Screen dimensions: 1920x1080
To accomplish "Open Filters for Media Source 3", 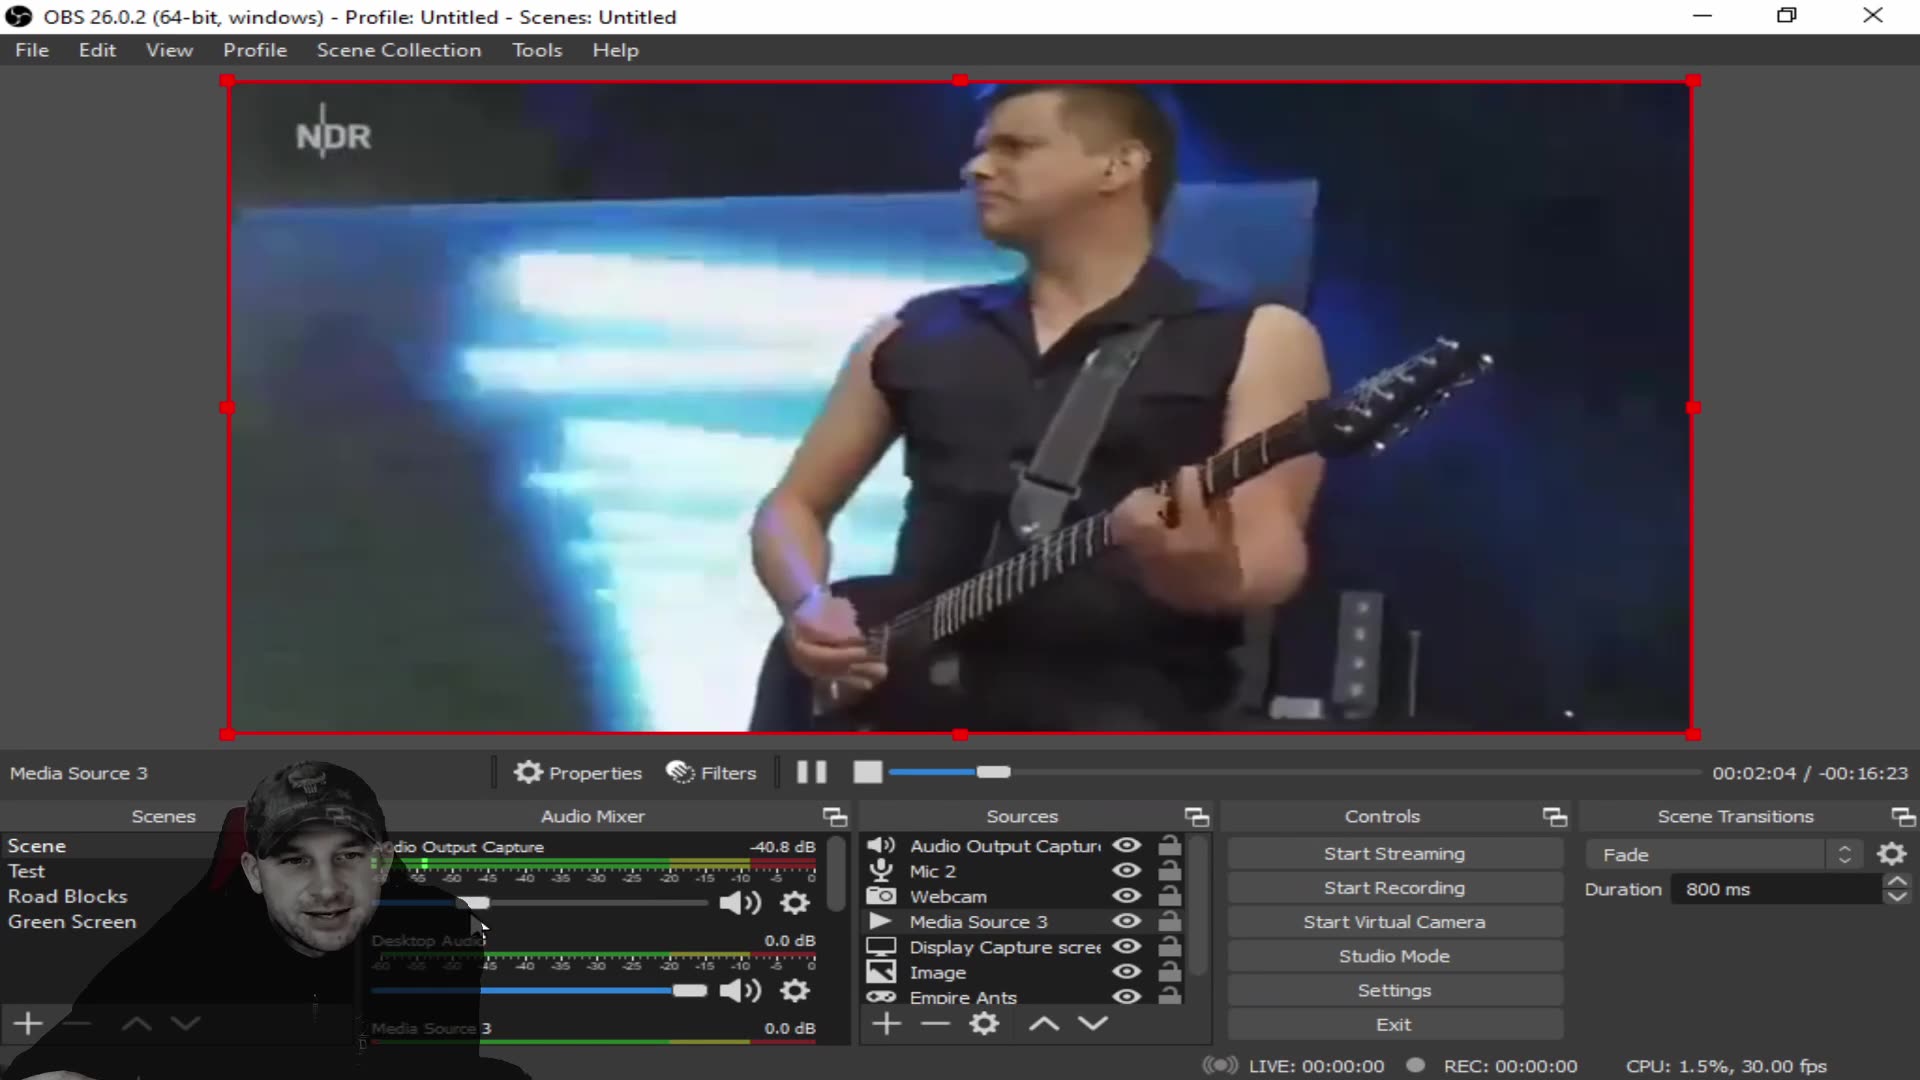I will 710,772.
